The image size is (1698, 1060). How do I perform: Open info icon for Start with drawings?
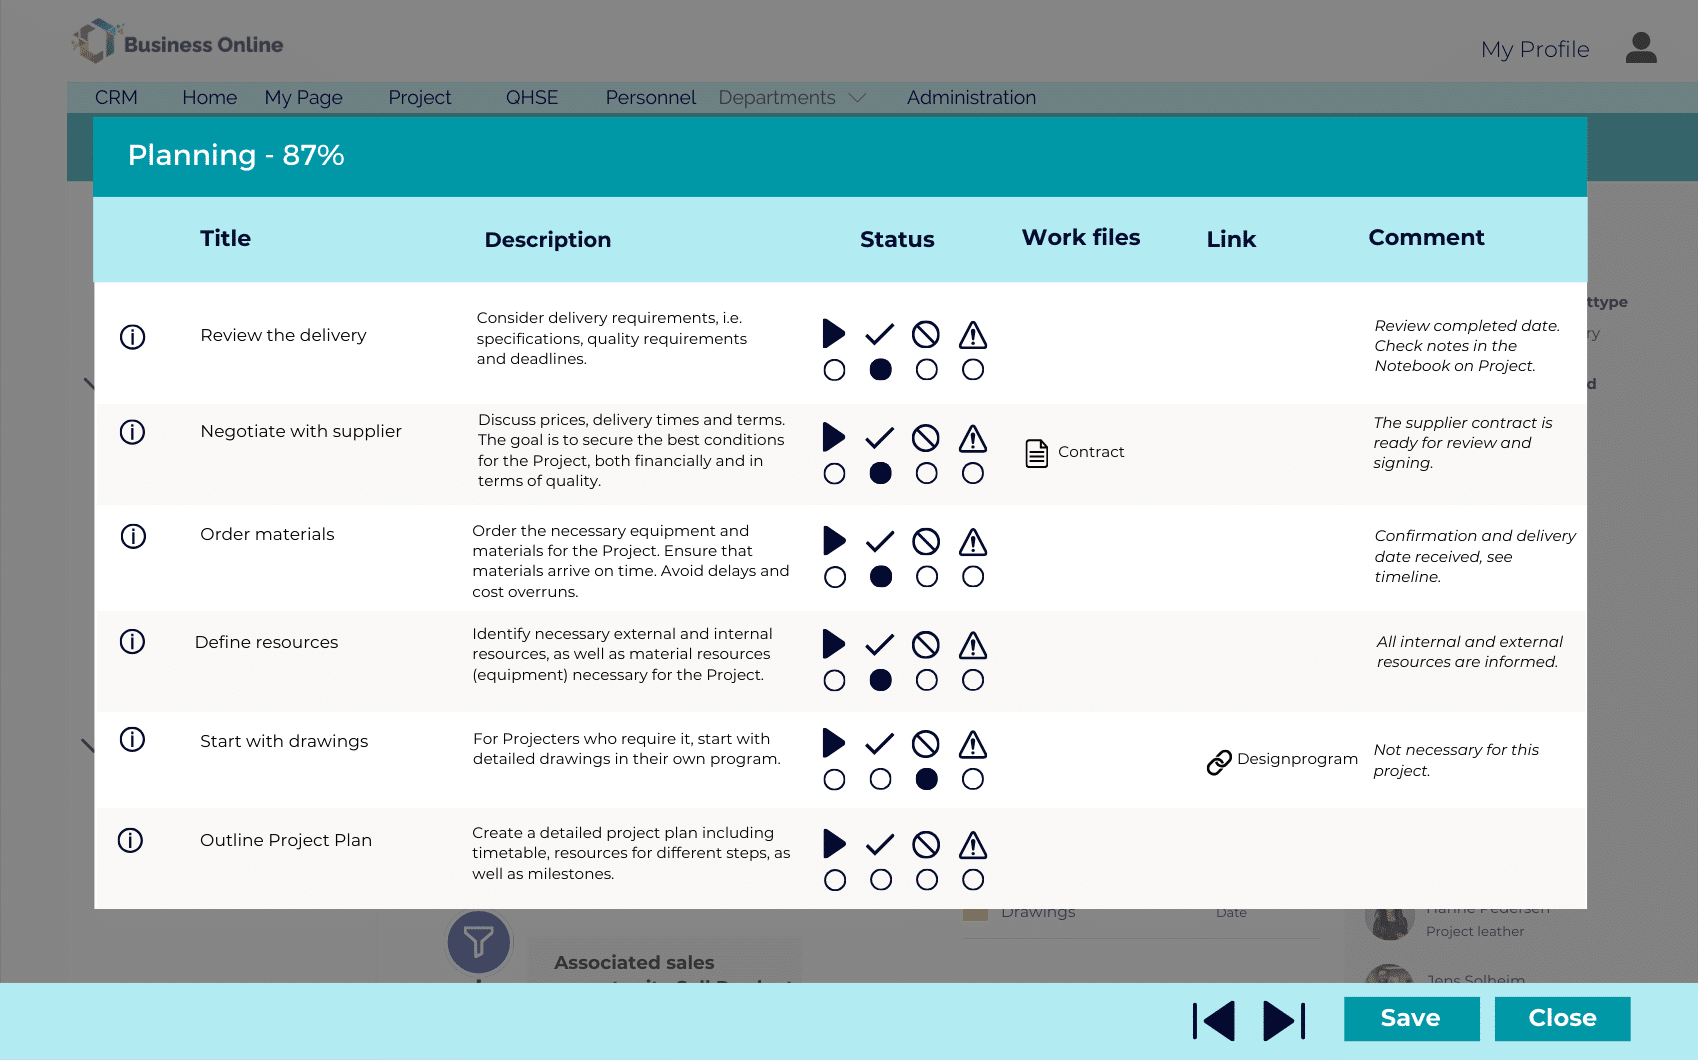pyautogui.click(x=132, y=739)
